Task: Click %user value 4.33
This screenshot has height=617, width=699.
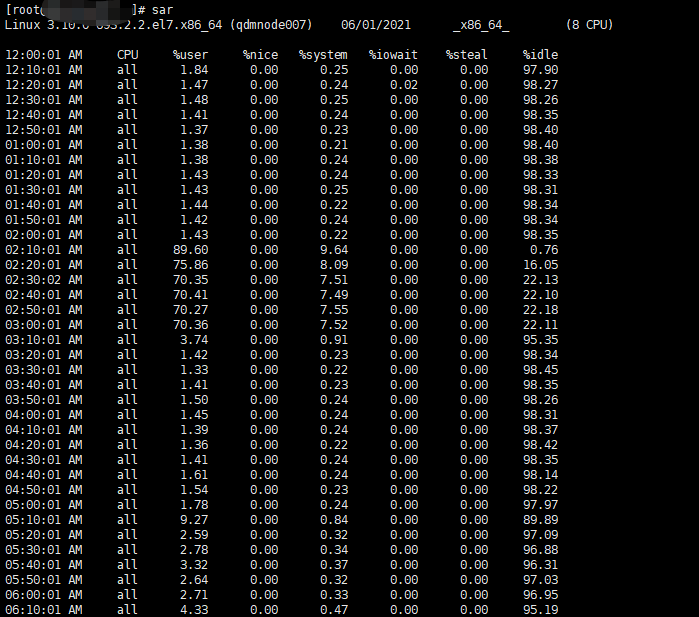Action: coord(194,610)
